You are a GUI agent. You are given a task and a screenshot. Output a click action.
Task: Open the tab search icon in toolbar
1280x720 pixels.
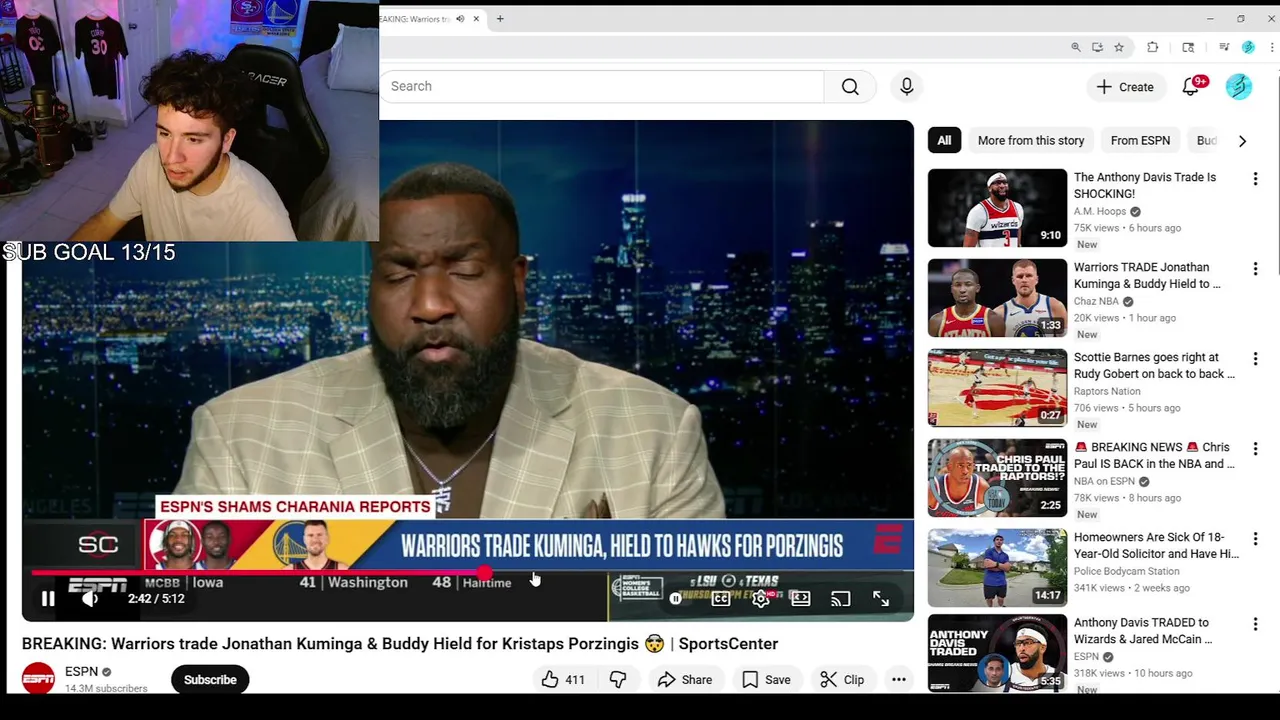[x=1188, y=47]
